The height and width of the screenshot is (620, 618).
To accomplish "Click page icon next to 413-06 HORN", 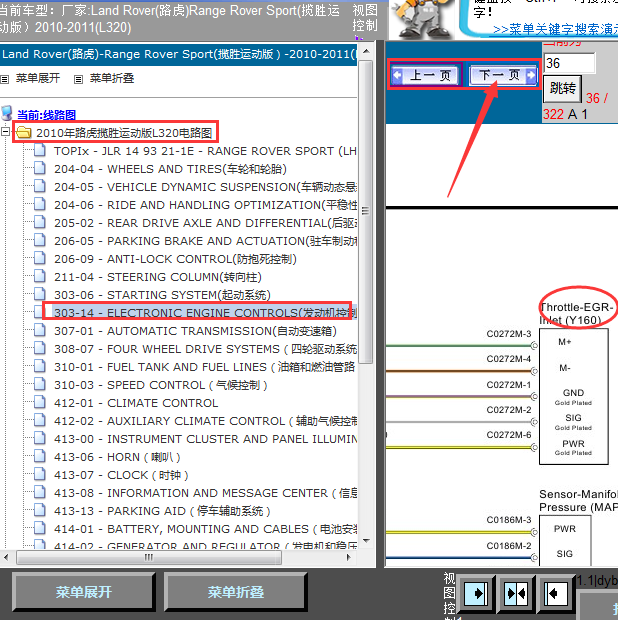I will [x=41, y=457].
